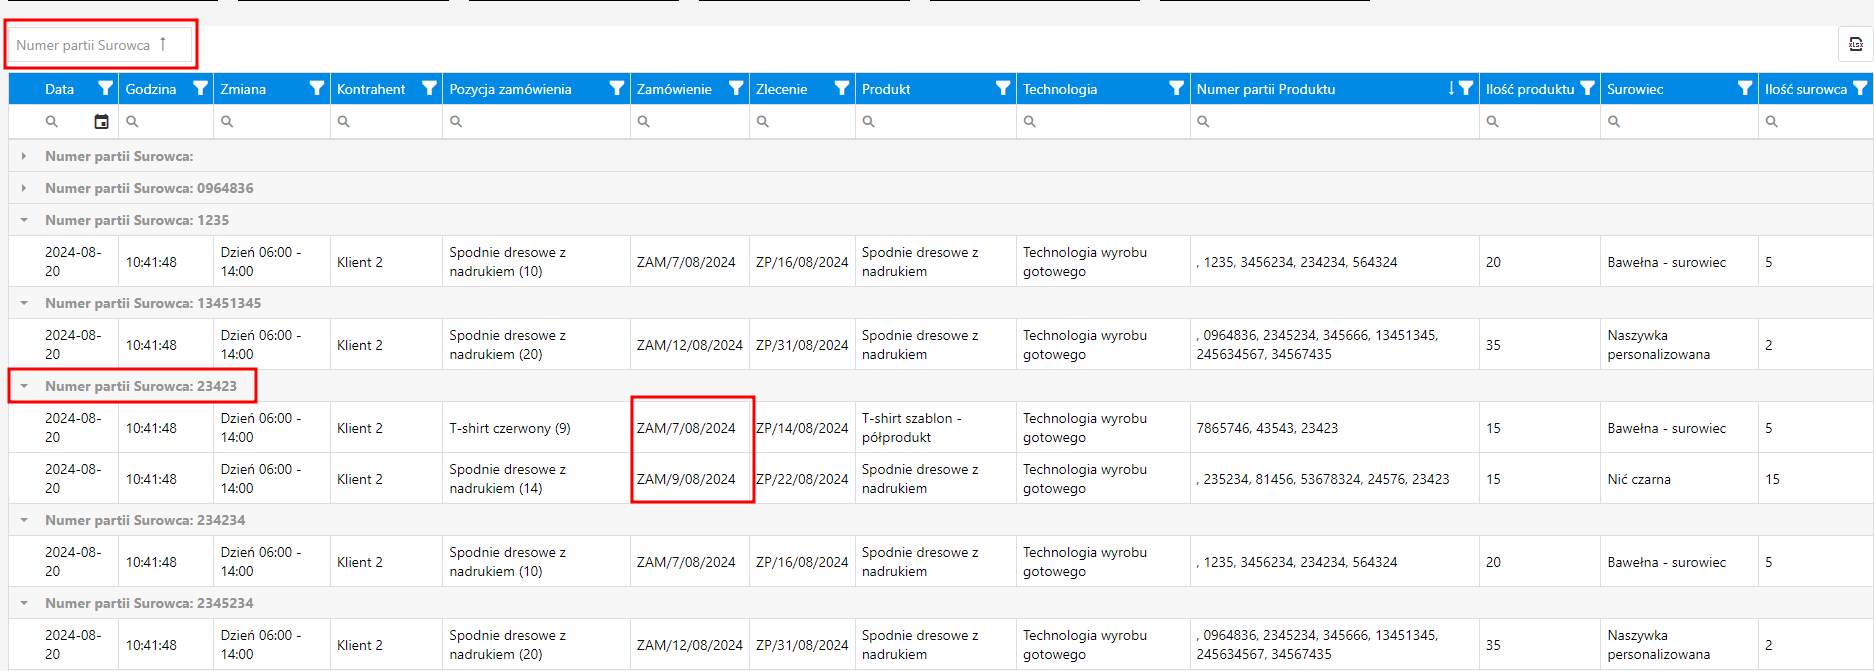Sort by Produkt column header
Viewport: 1874px width, 671px height.
pyautogui.click(x=886, y=89)
